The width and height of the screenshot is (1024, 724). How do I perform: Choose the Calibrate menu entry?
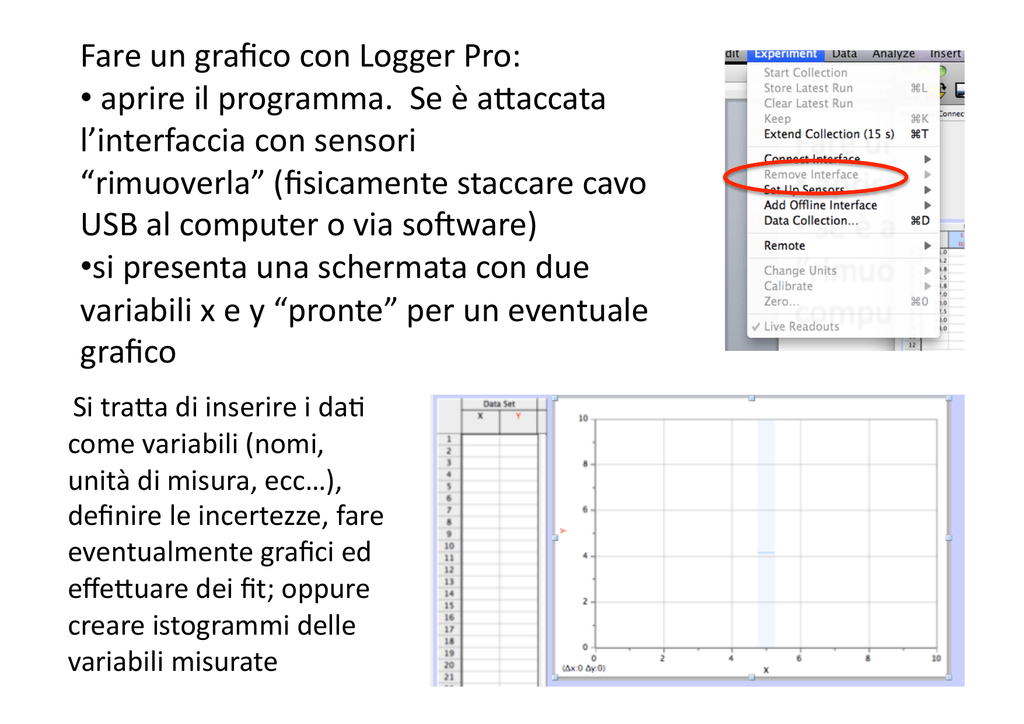(x=788, y=286)
